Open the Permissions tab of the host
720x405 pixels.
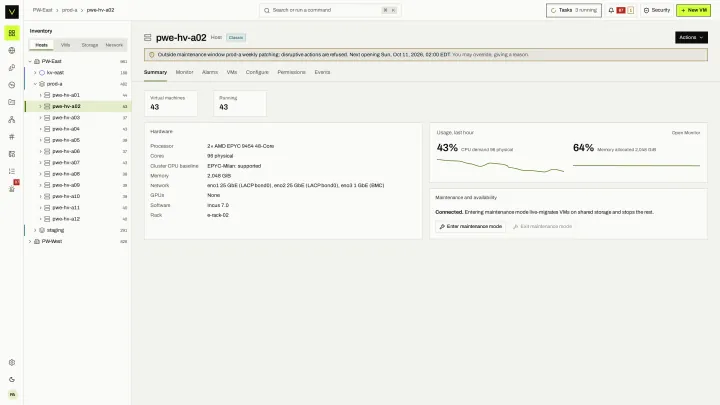point(291,72)
